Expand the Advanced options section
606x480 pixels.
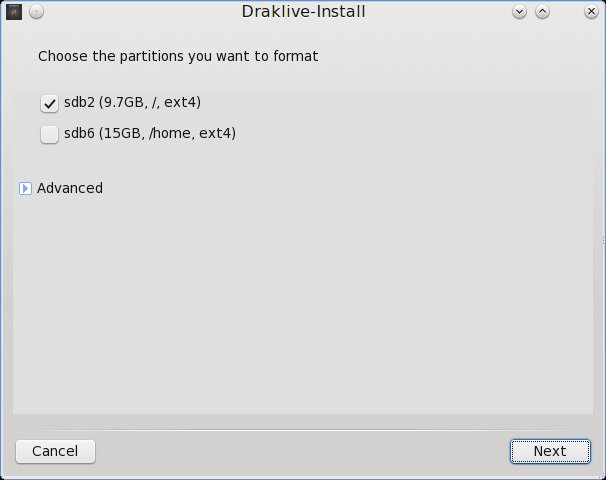[x=25, y=188]
